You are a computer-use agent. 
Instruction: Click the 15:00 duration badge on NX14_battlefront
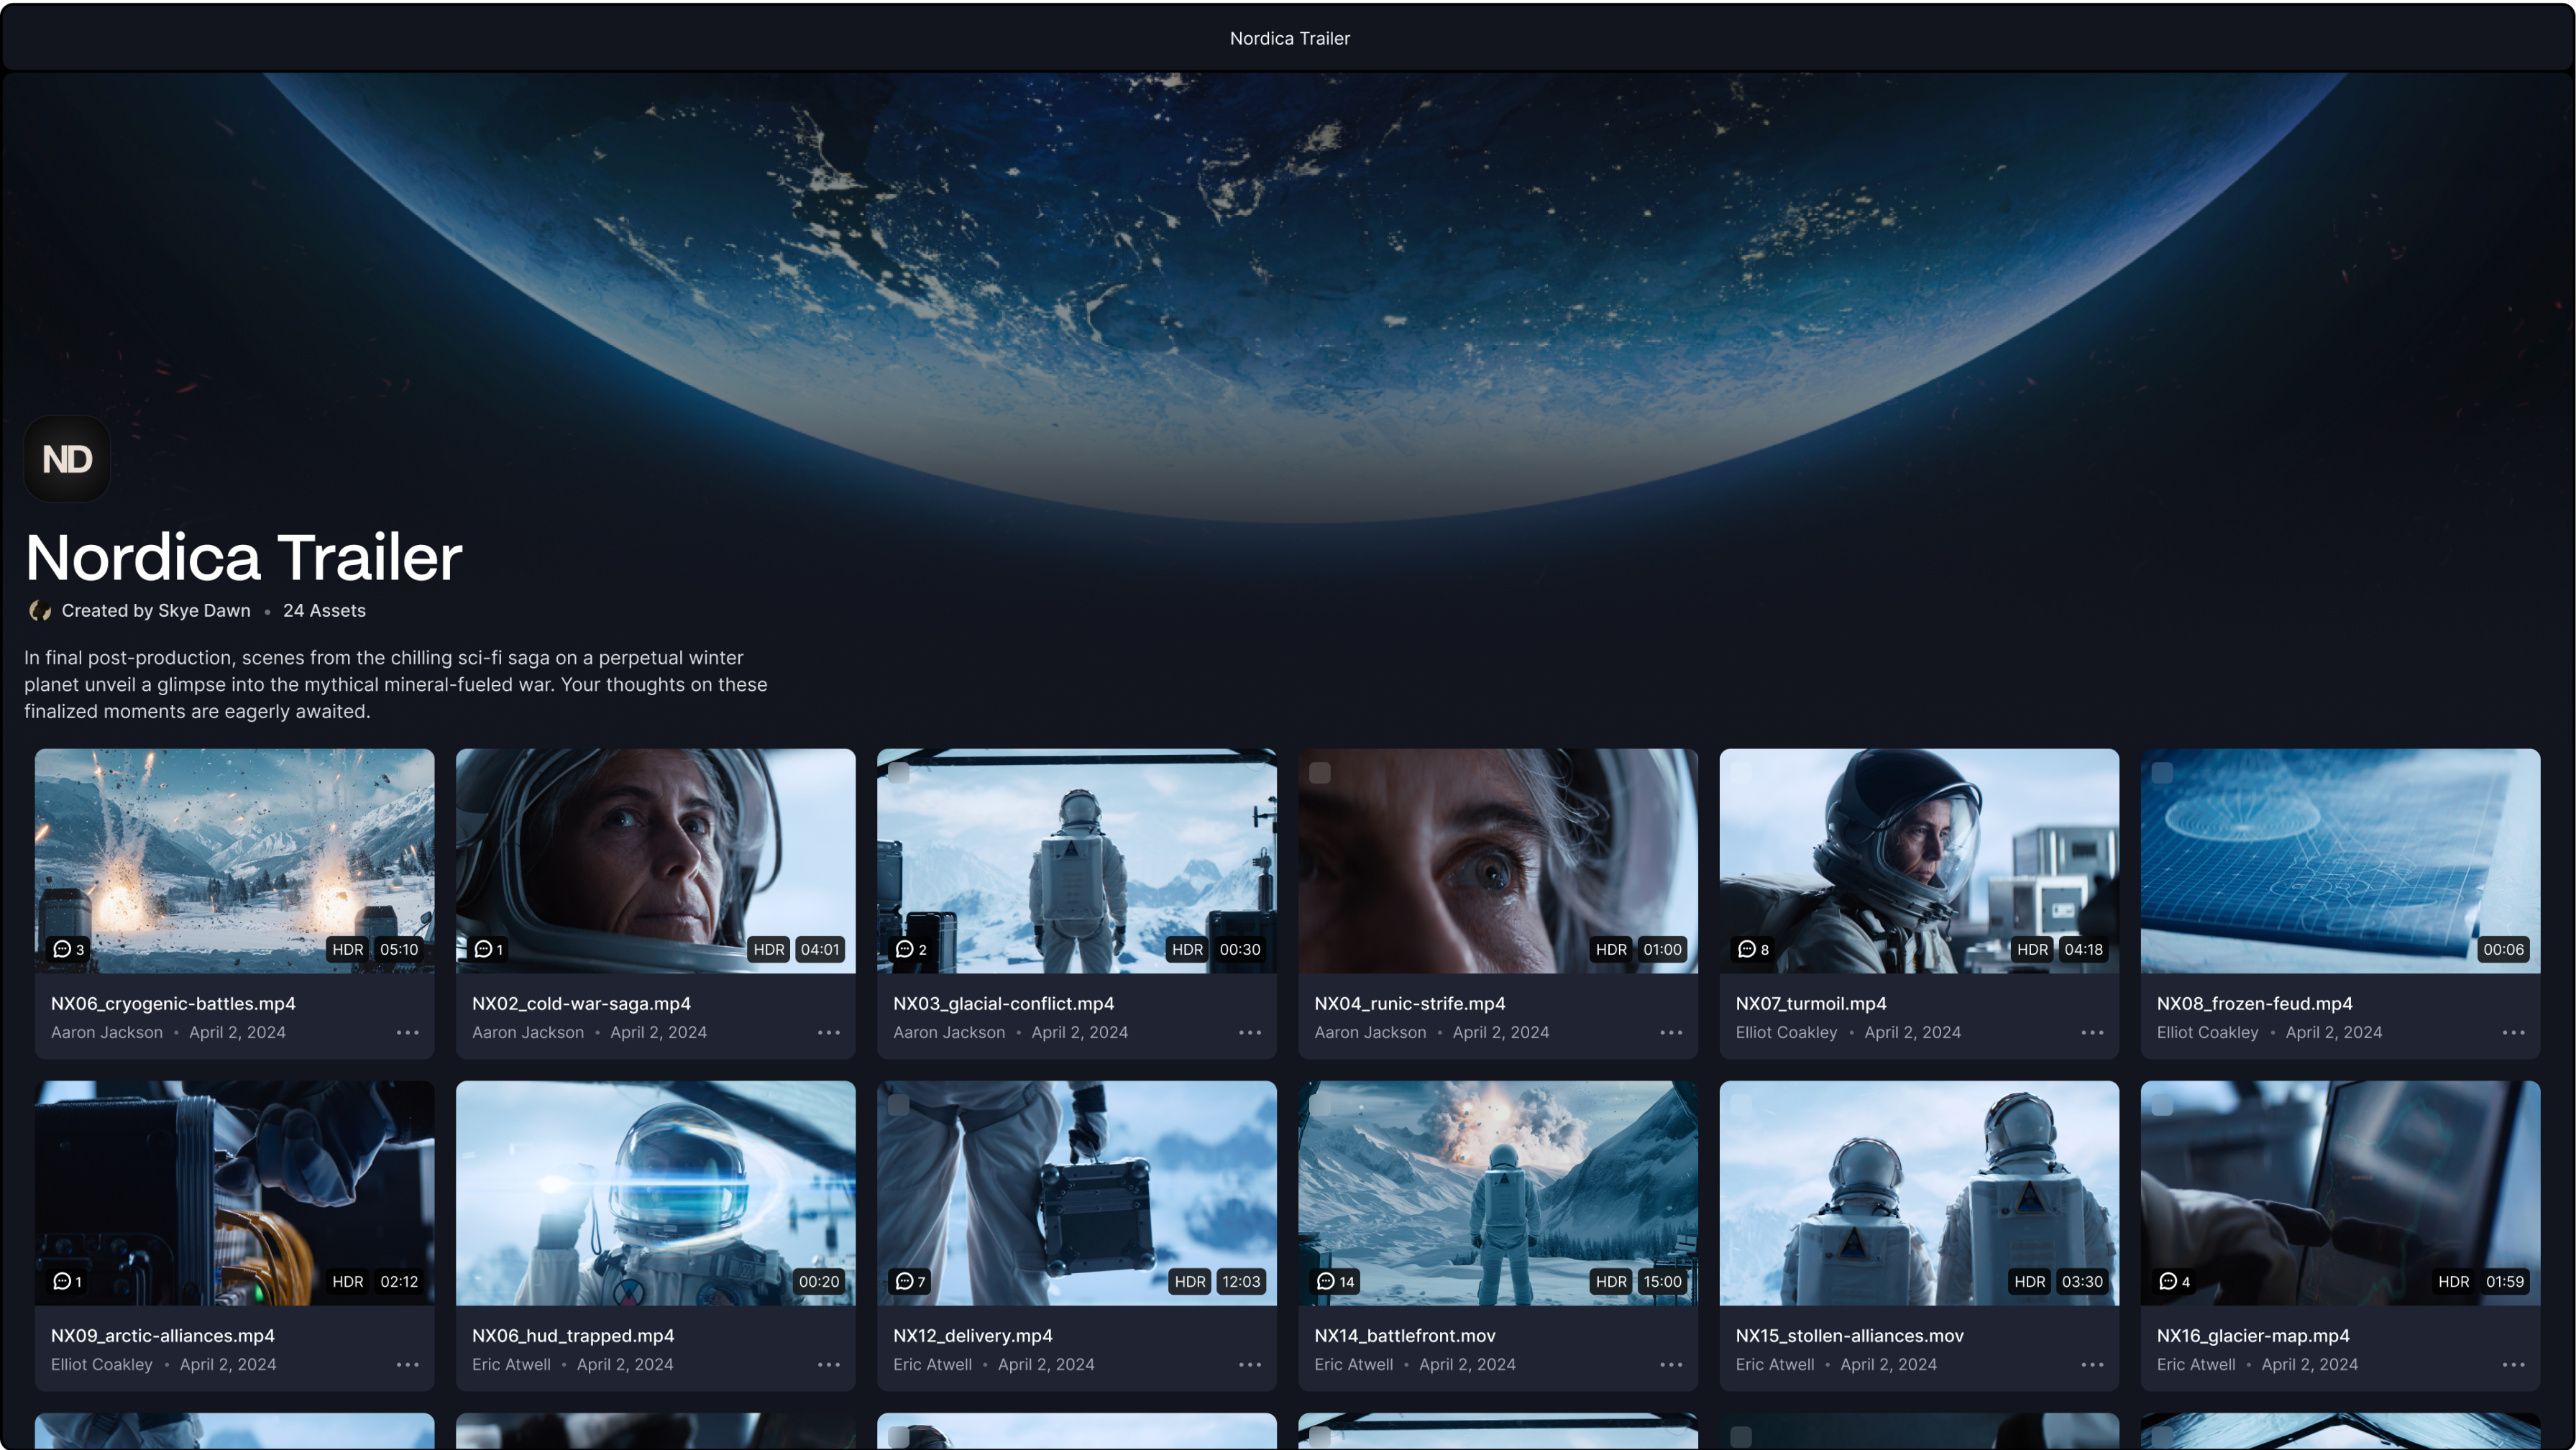(x=1662, y=1281)
